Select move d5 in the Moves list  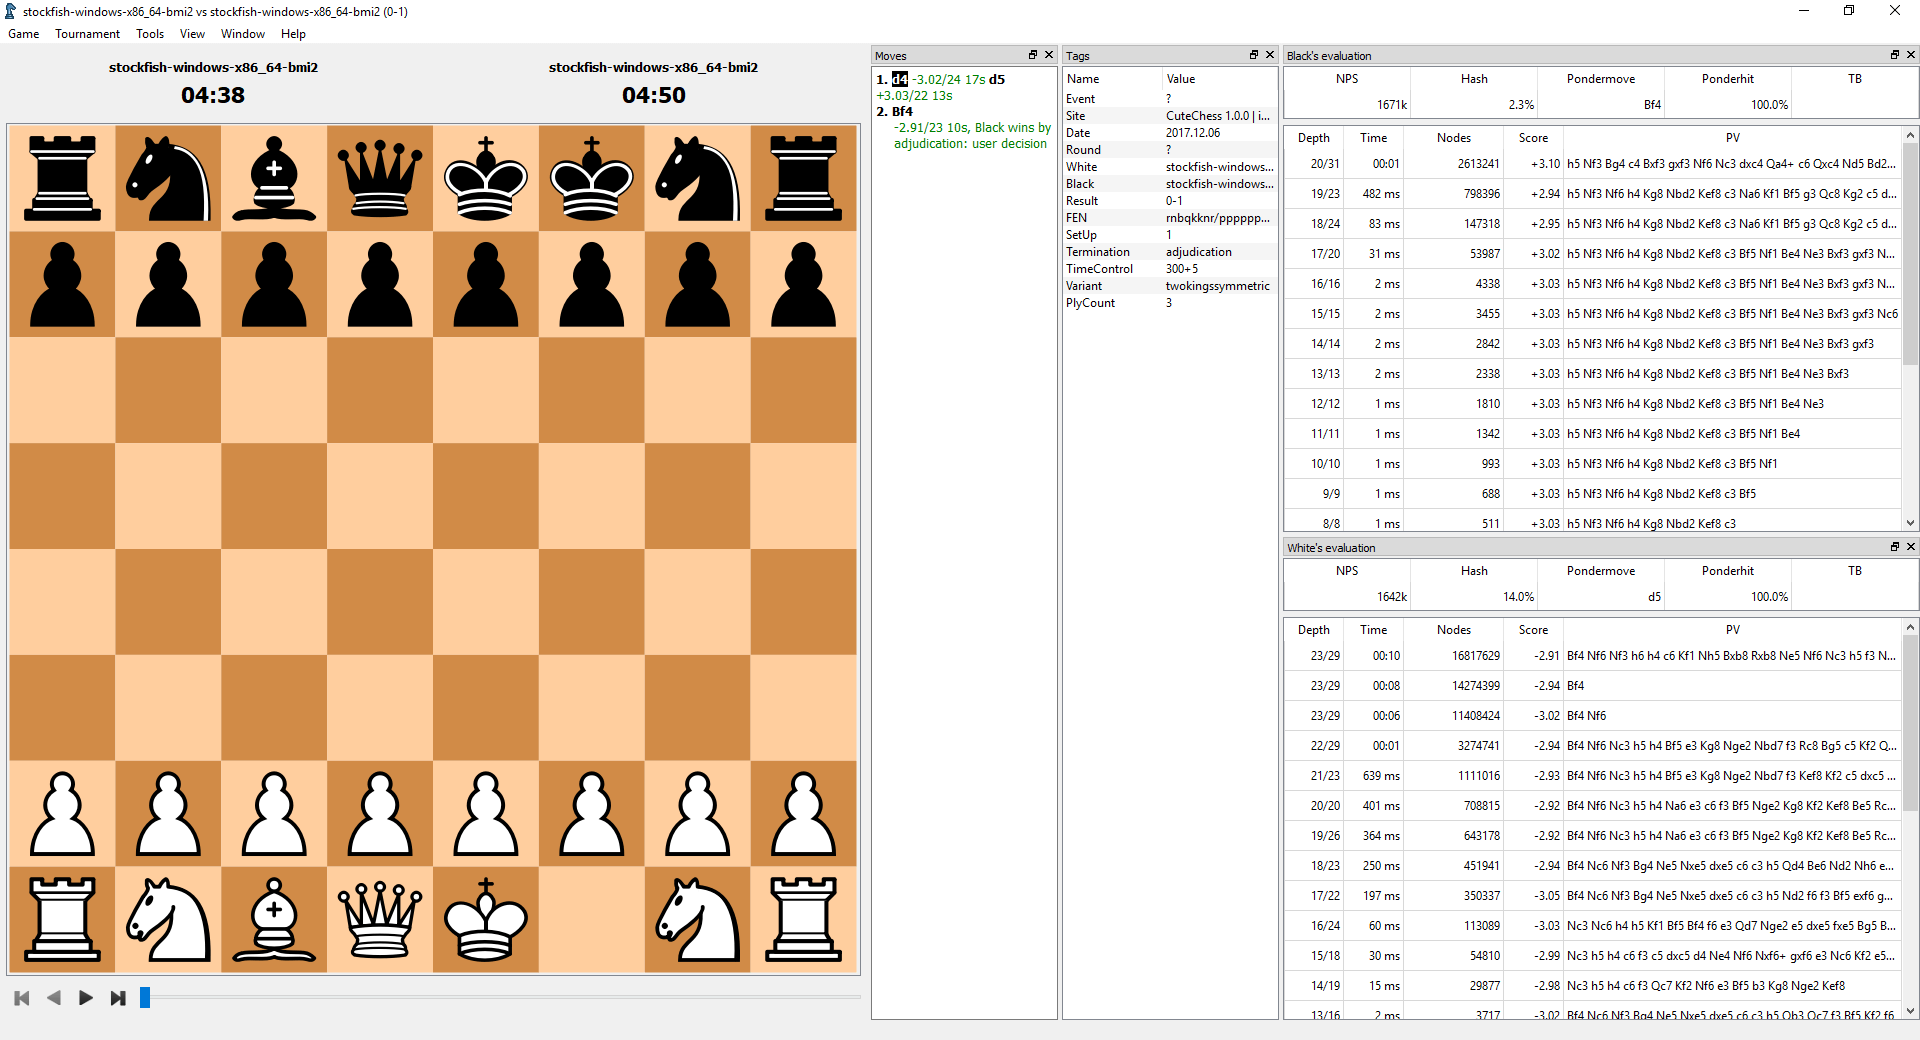pyautogui.click(x=997, y=79)
